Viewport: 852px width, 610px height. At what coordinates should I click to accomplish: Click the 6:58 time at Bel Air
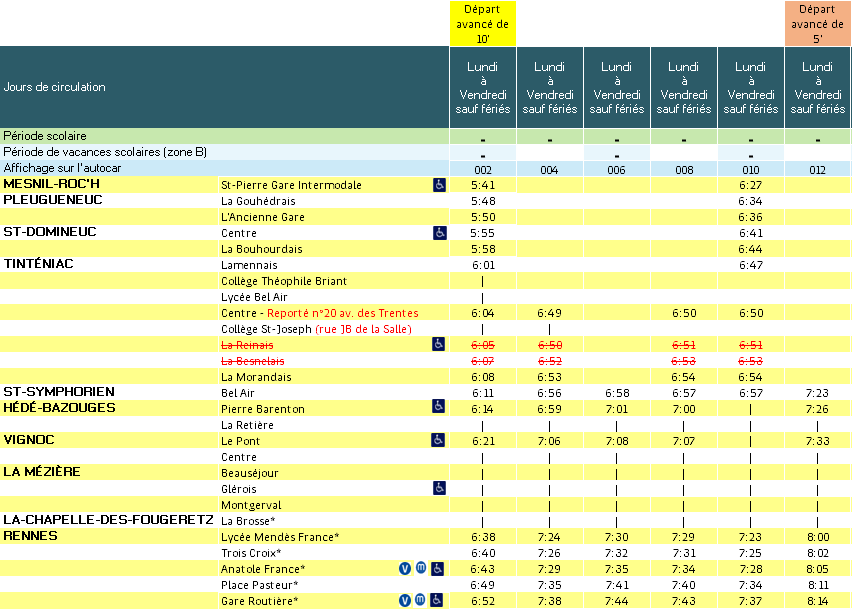(616, 393)
